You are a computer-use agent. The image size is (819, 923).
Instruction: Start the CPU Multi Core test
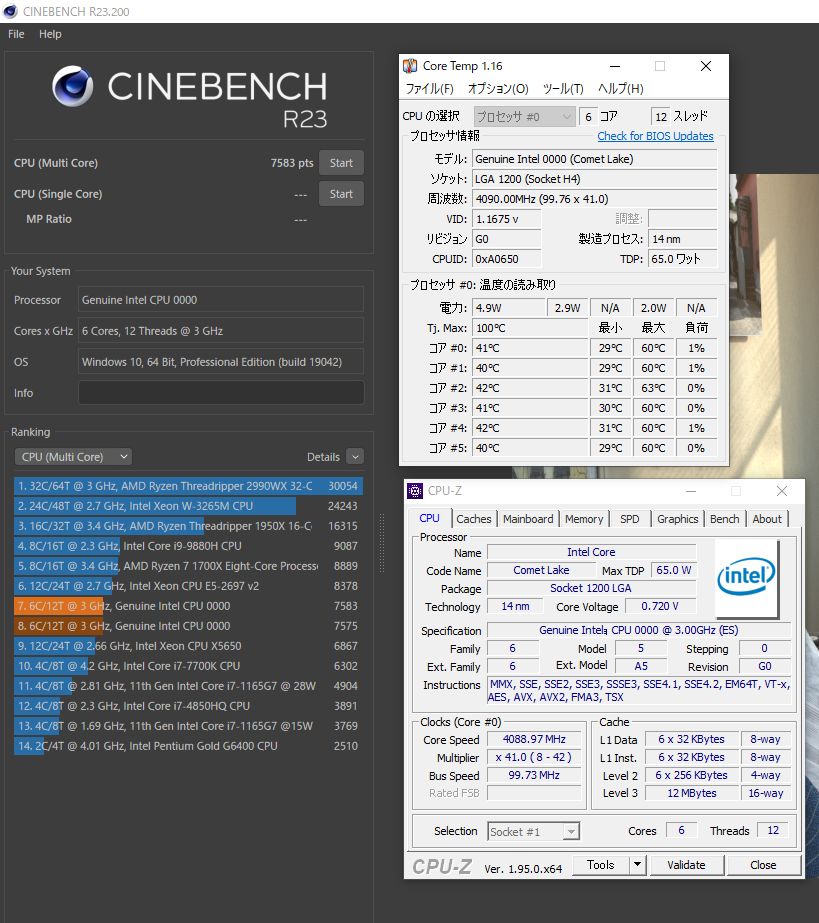coord(341,163)
